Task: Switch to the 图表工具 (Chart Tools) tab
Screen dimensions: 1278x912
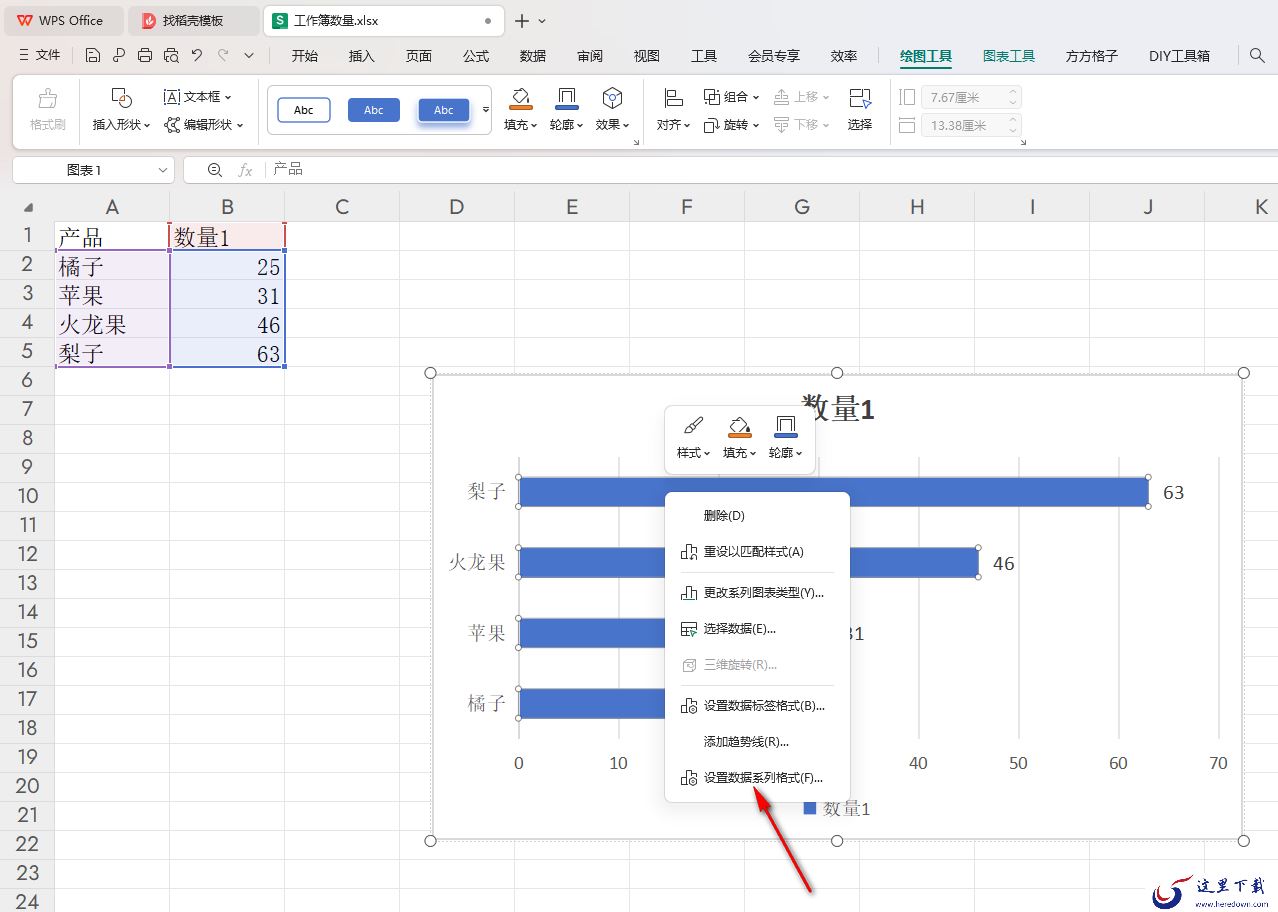Action: pos(1009,56)
